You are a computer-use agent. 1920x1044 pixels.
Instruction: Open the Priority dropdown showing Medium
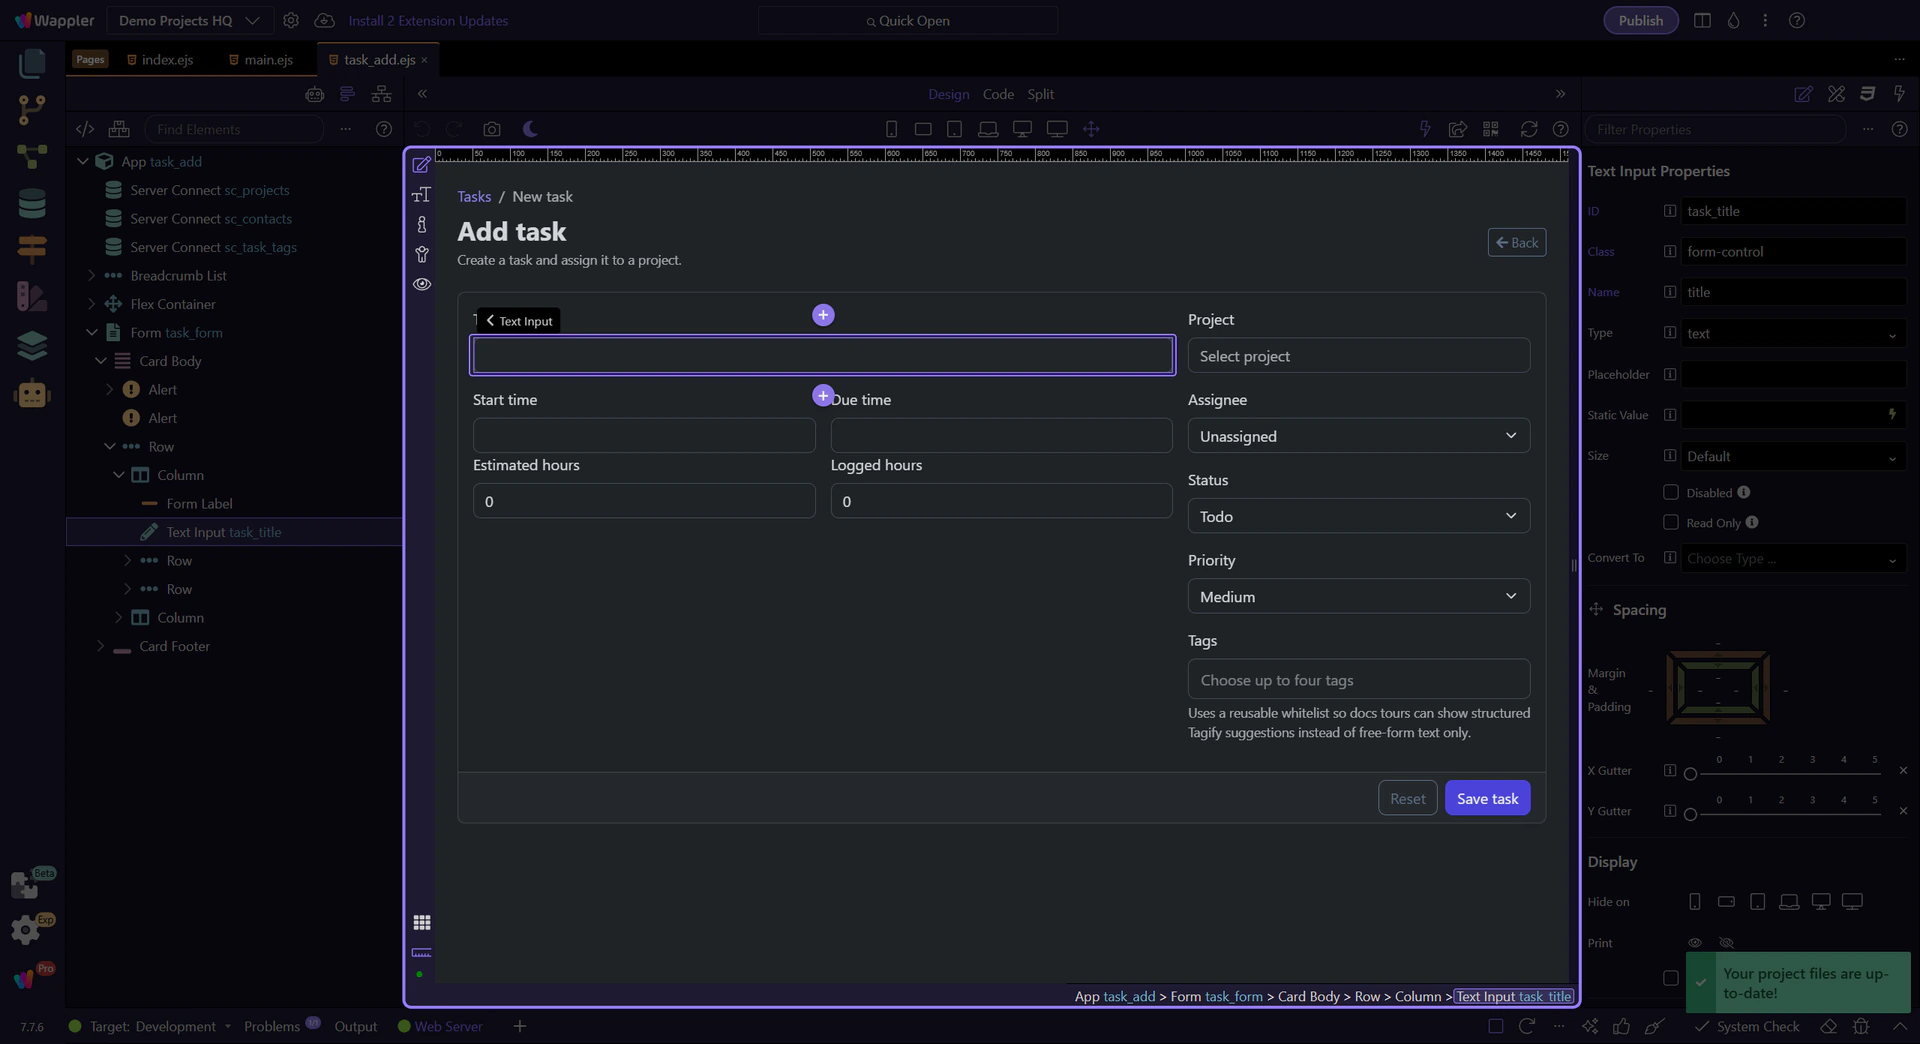click(1358, 597)
